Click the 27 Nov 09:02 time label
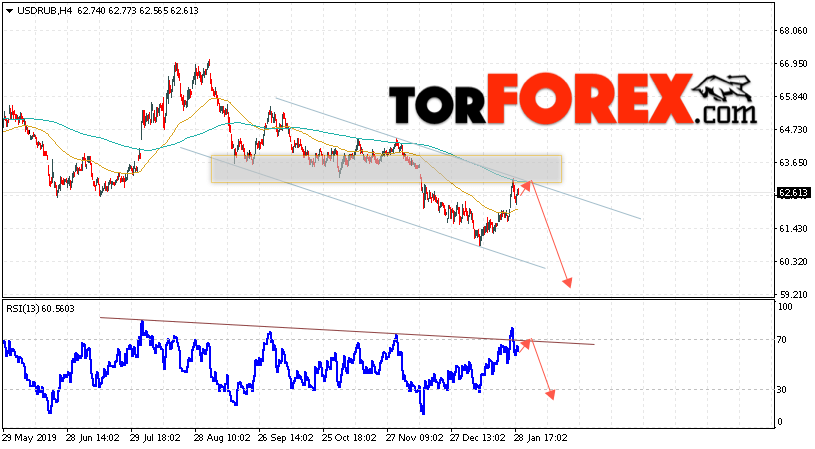This screenshot has height=449, width=815. 413,438
